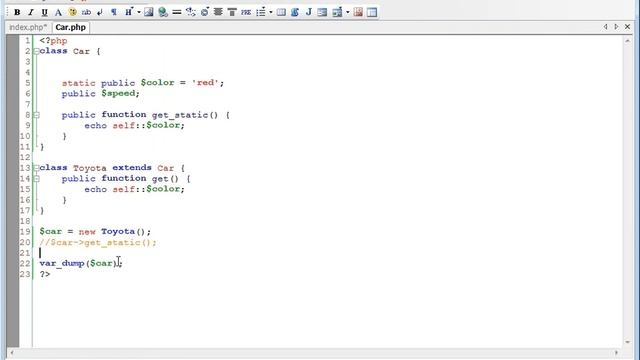Click line number 18 in the gutter

[25, 221]
